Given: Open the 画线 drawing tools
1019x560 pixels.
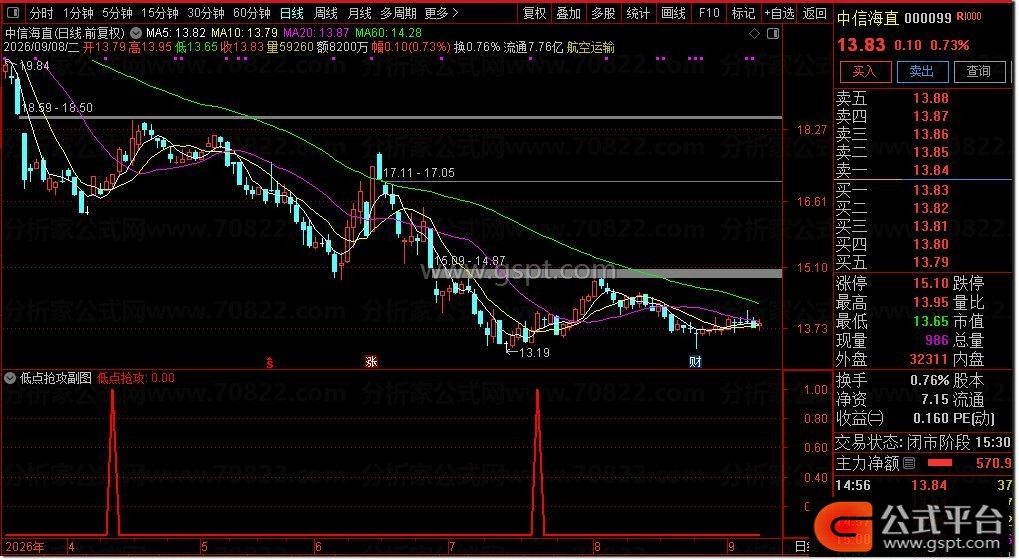Looking at the screenshot, I should point(673,12).
